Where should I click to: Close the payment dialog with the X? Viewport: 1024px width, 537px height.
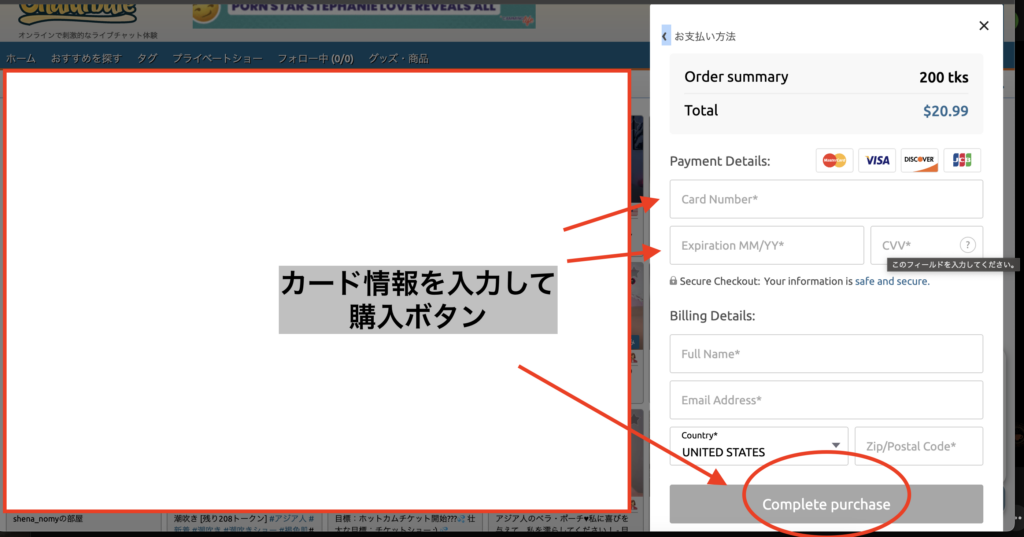click(x=984, y=26)
